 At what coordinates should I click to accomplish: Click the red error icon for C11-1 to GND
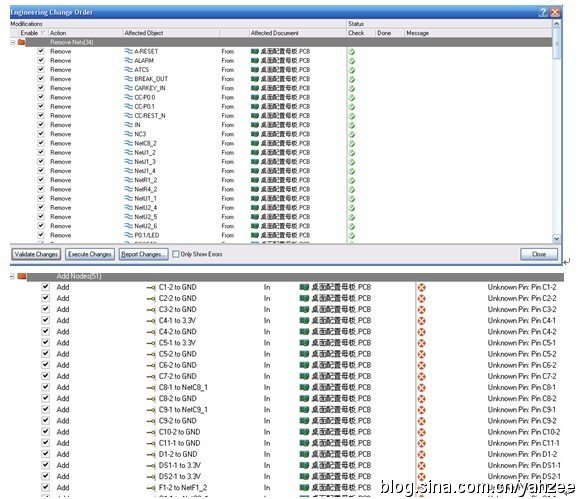click(x=421, y=443)
